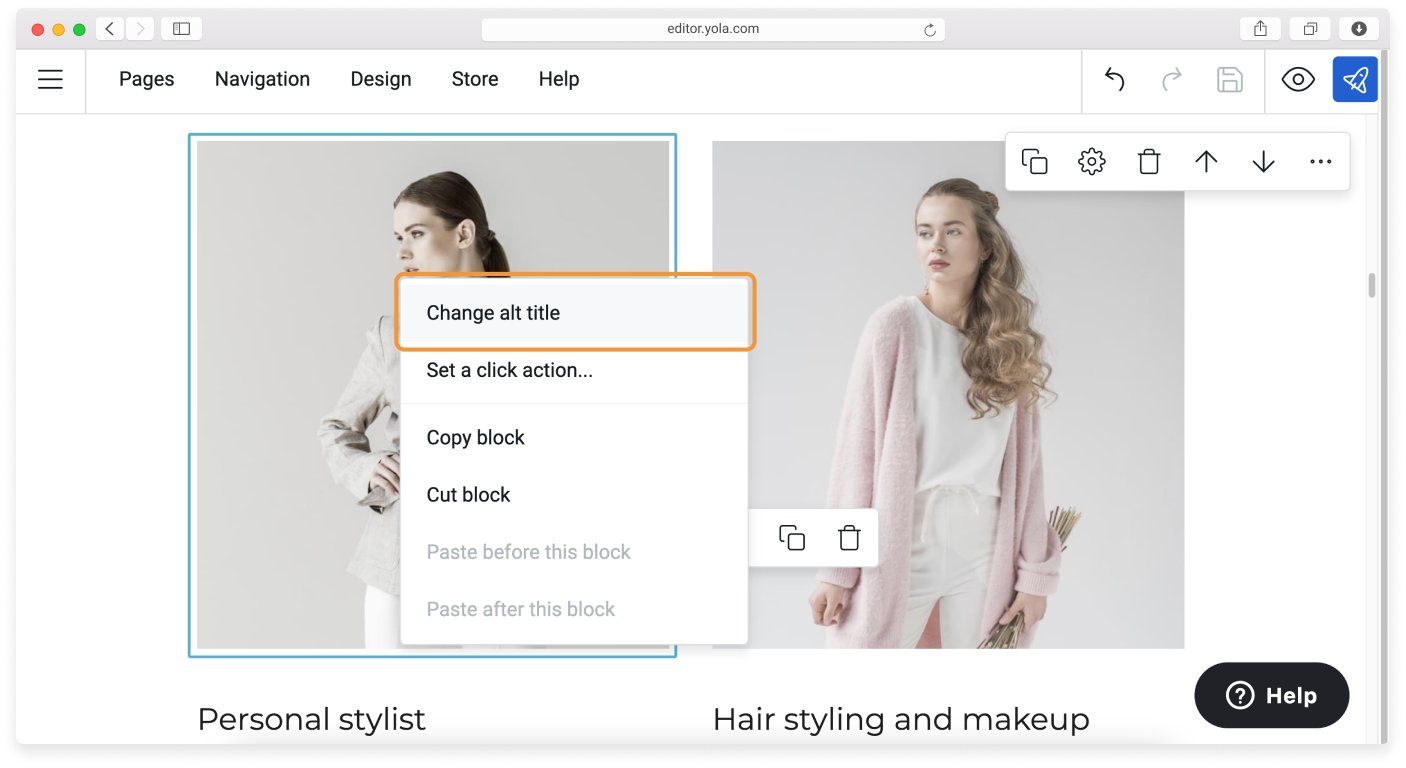
Task: Save the site with the disk icon
Action: 1229,79
